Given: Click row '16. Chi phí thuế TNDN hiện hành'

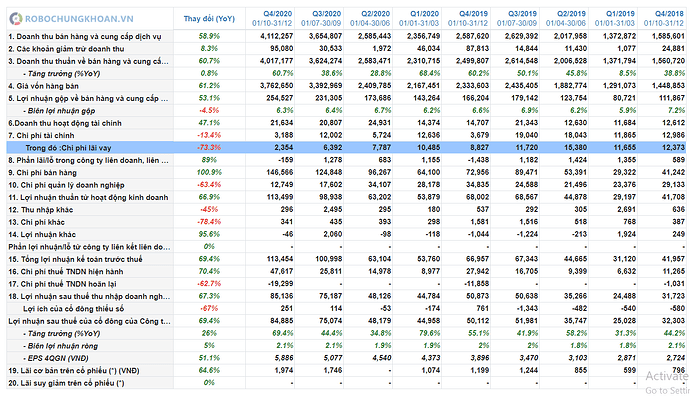Looking at the screenshot, I should point(346,271).
